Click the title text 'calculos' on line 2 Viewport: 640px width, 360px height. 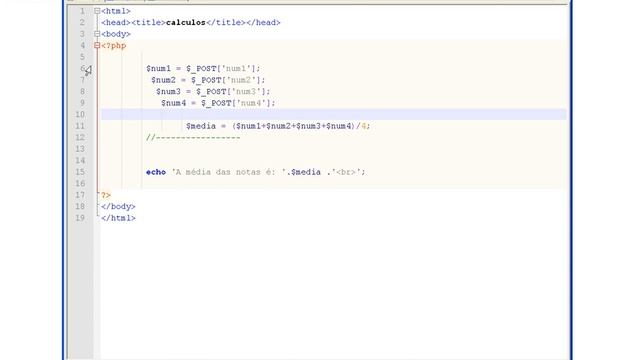[186, 22]
